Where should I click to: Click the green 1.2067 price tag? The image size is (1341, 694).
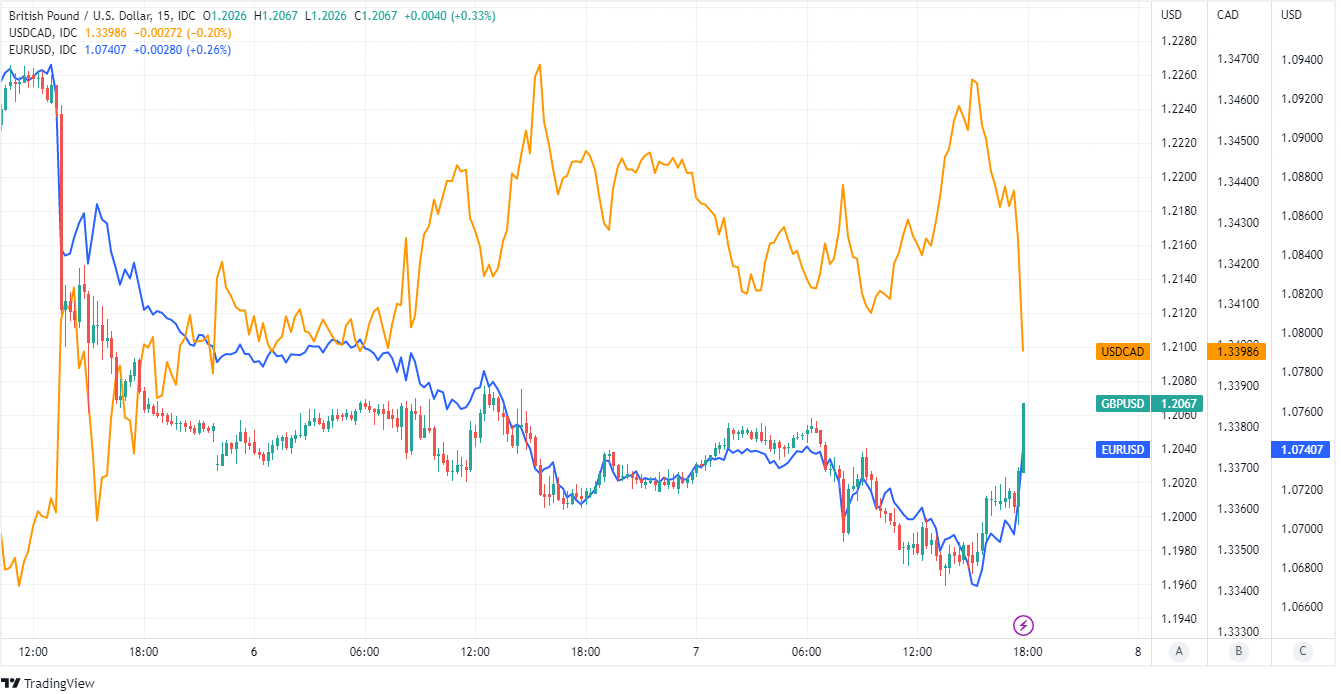point(1177,404)
